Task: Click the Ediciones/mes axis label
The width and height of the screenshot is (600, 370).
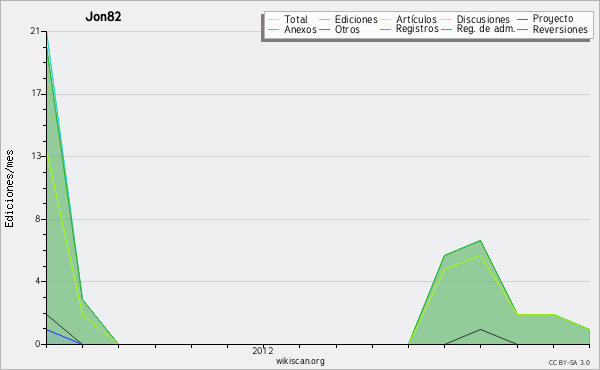Action: tap(9, 189)
